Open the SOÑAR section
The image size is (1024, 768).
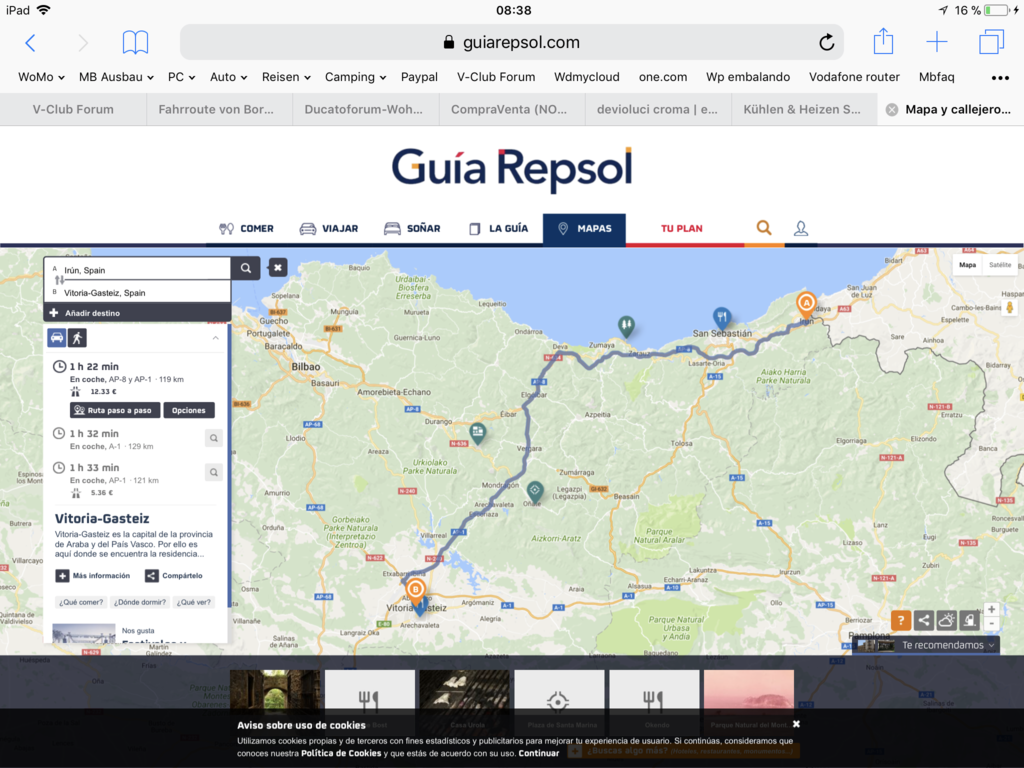pyautogui.click(x=412, y=229)
